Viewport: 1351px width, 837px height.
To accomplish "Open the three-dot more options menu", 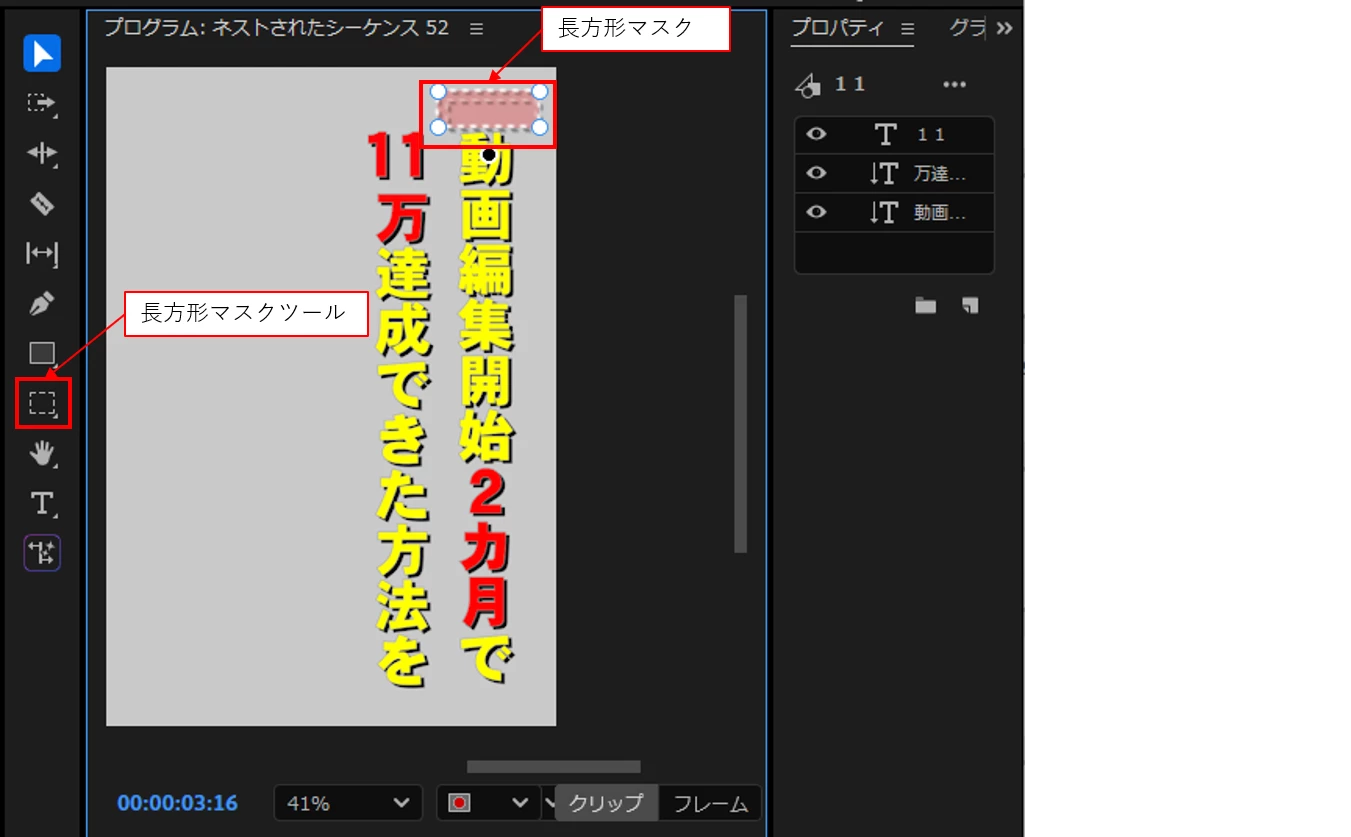I will pyautogui.click(x=955, y=85).
